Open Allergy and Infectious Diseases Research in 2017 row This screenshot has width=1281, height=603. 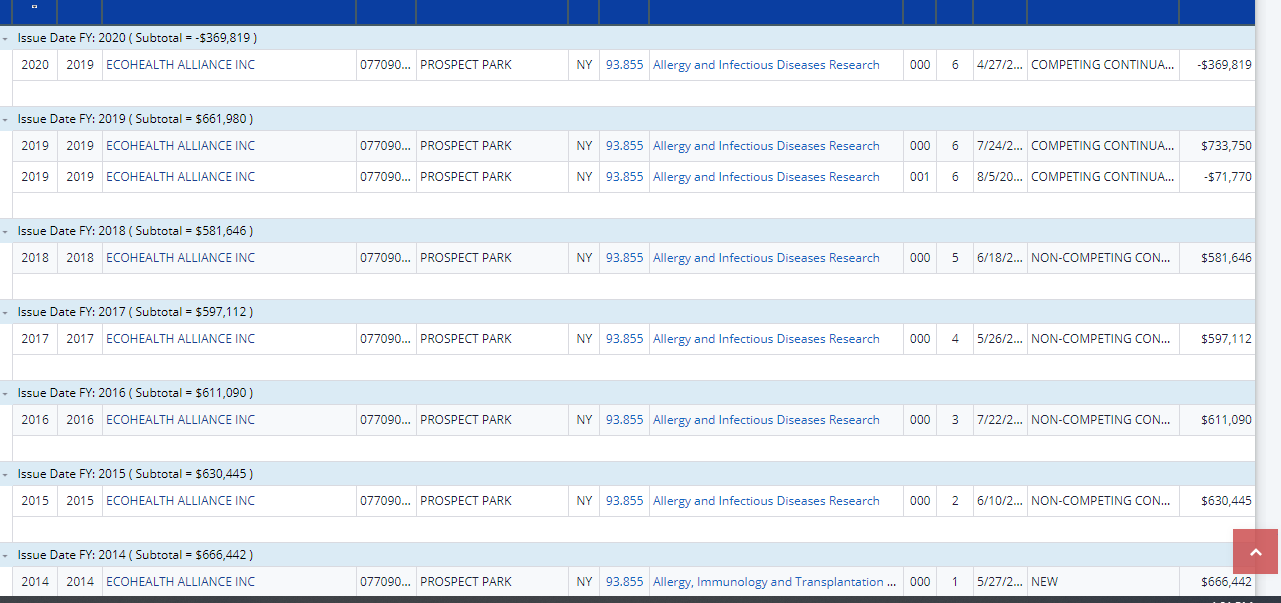pyautogui.click(x=766, y=339)
